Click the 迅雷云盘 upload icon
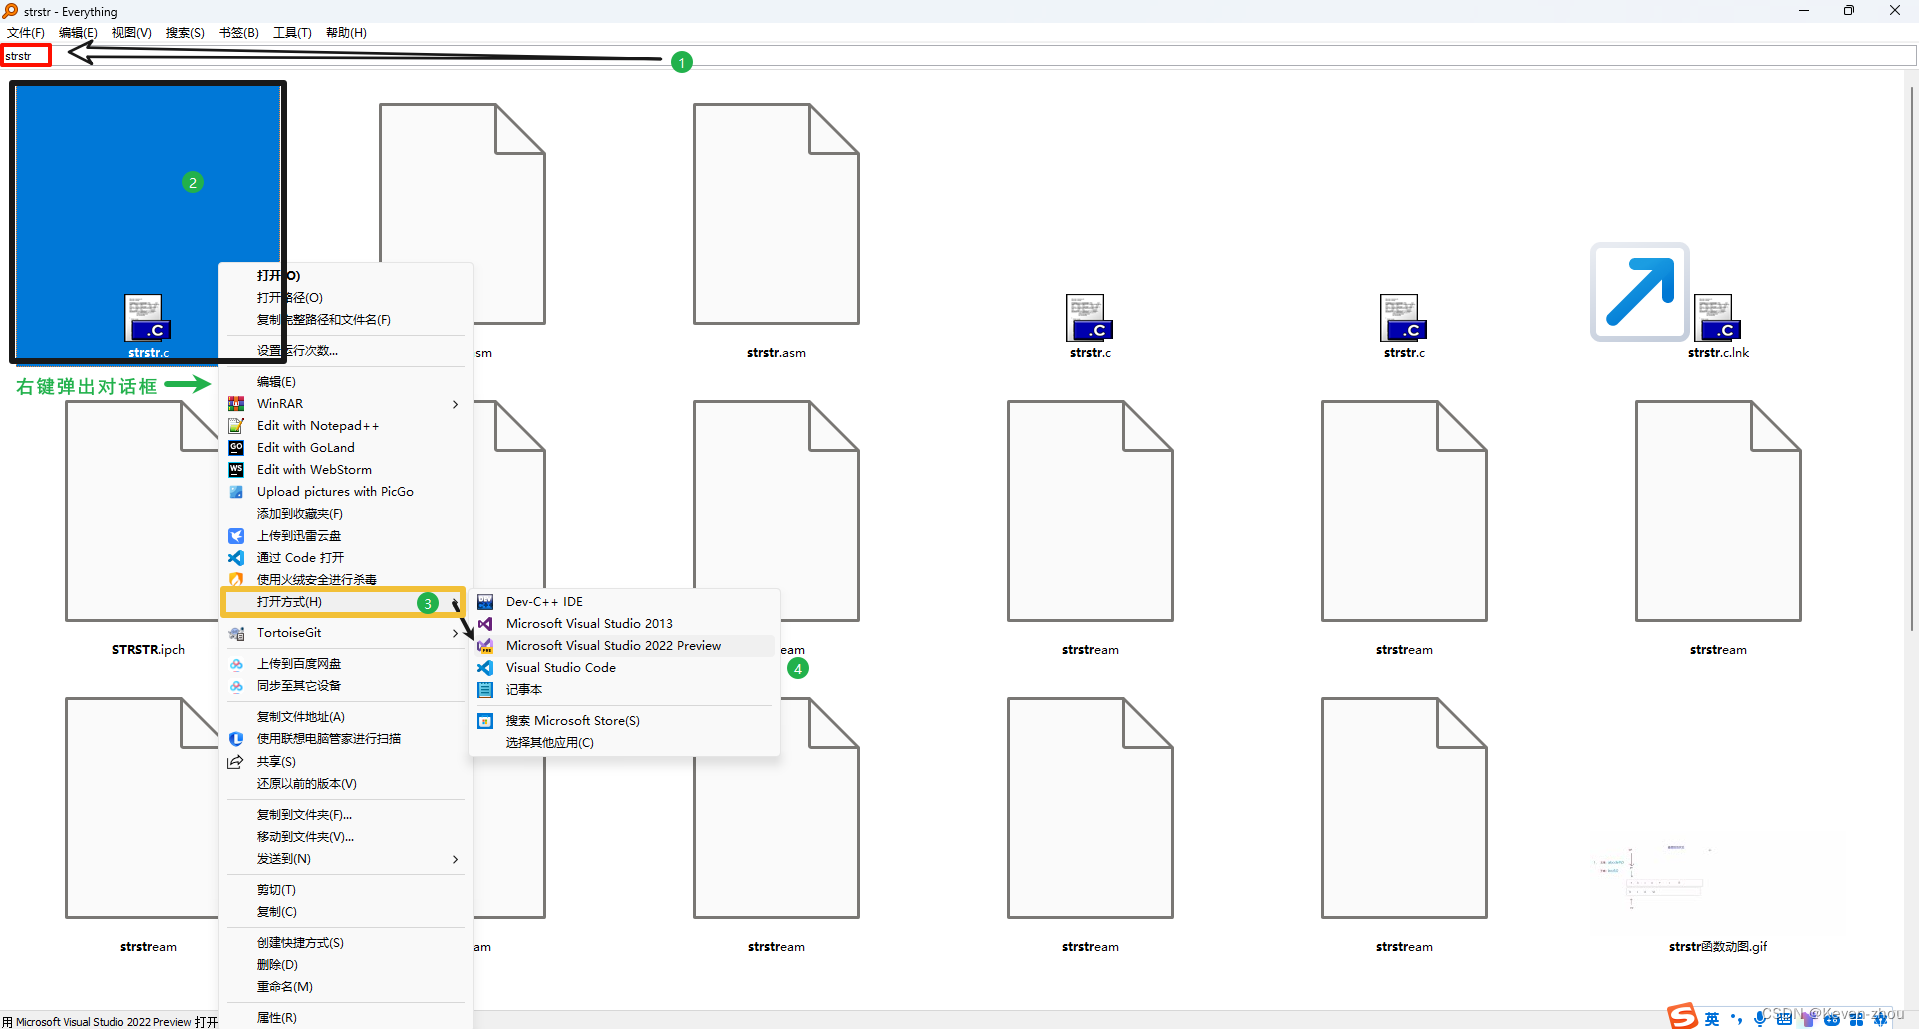 (236, 536)
